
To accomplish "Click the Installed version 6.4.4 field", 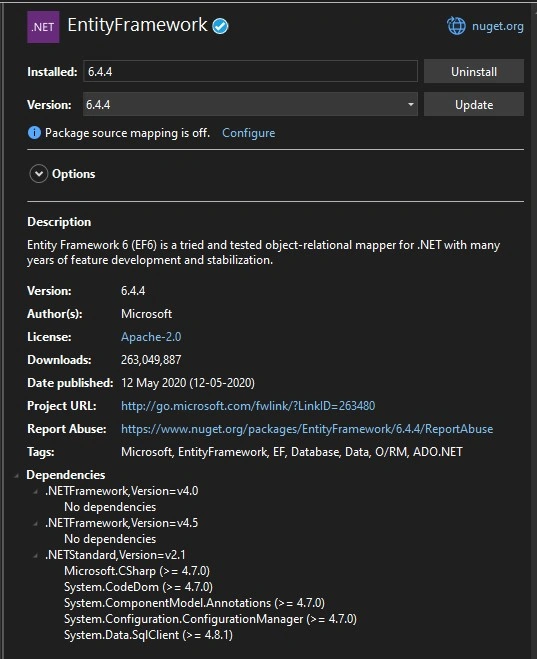I will (x=250, y=71).
